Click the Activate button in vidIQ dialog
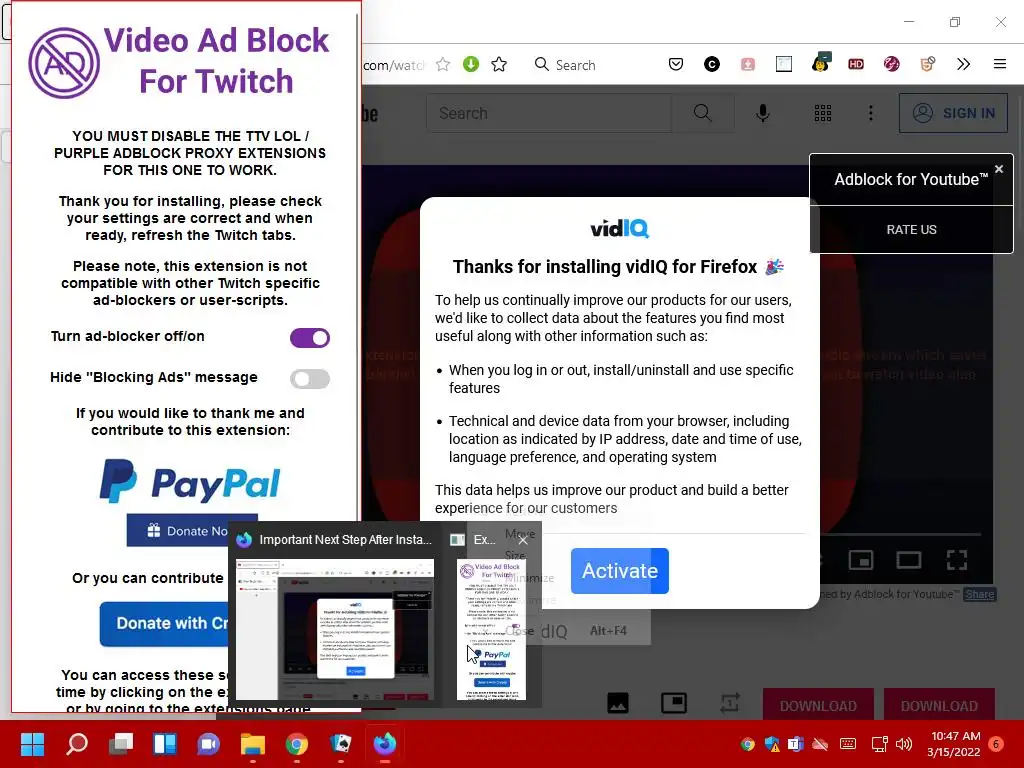The image size is (1024, 768). click(619, 571)
